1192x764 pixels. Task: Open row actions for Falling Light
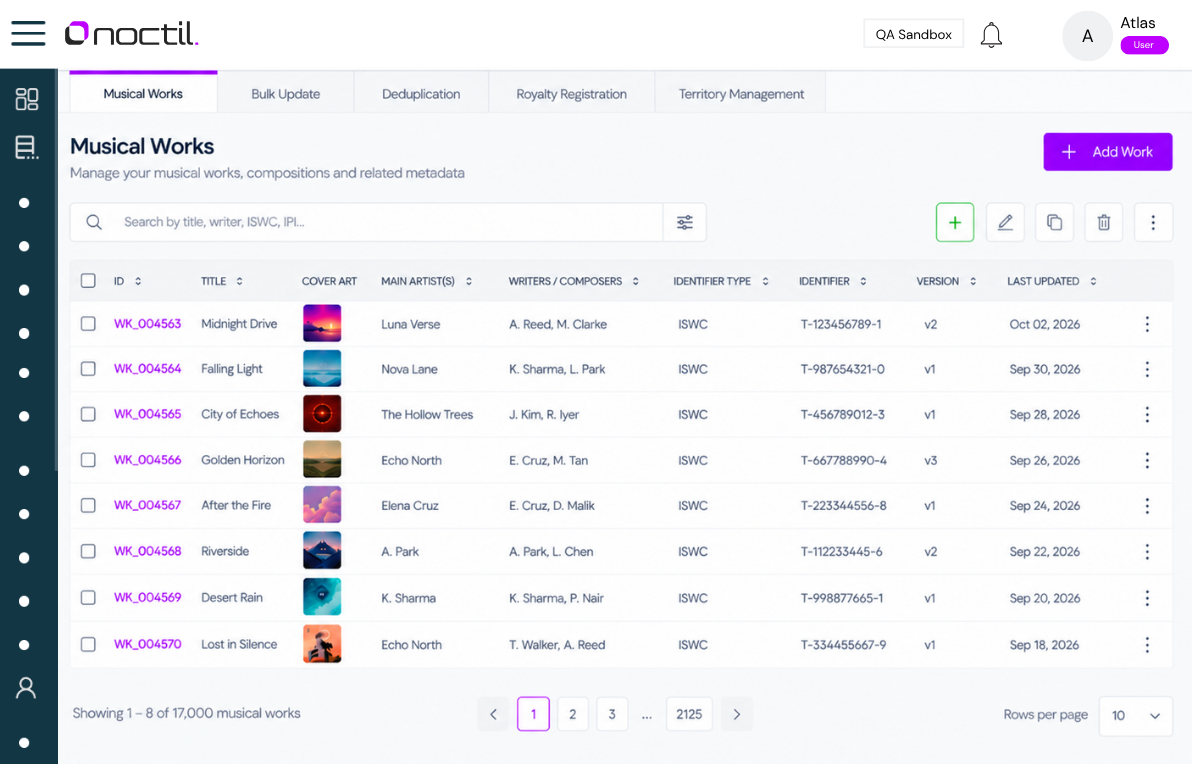click(x=1147, y=369)
